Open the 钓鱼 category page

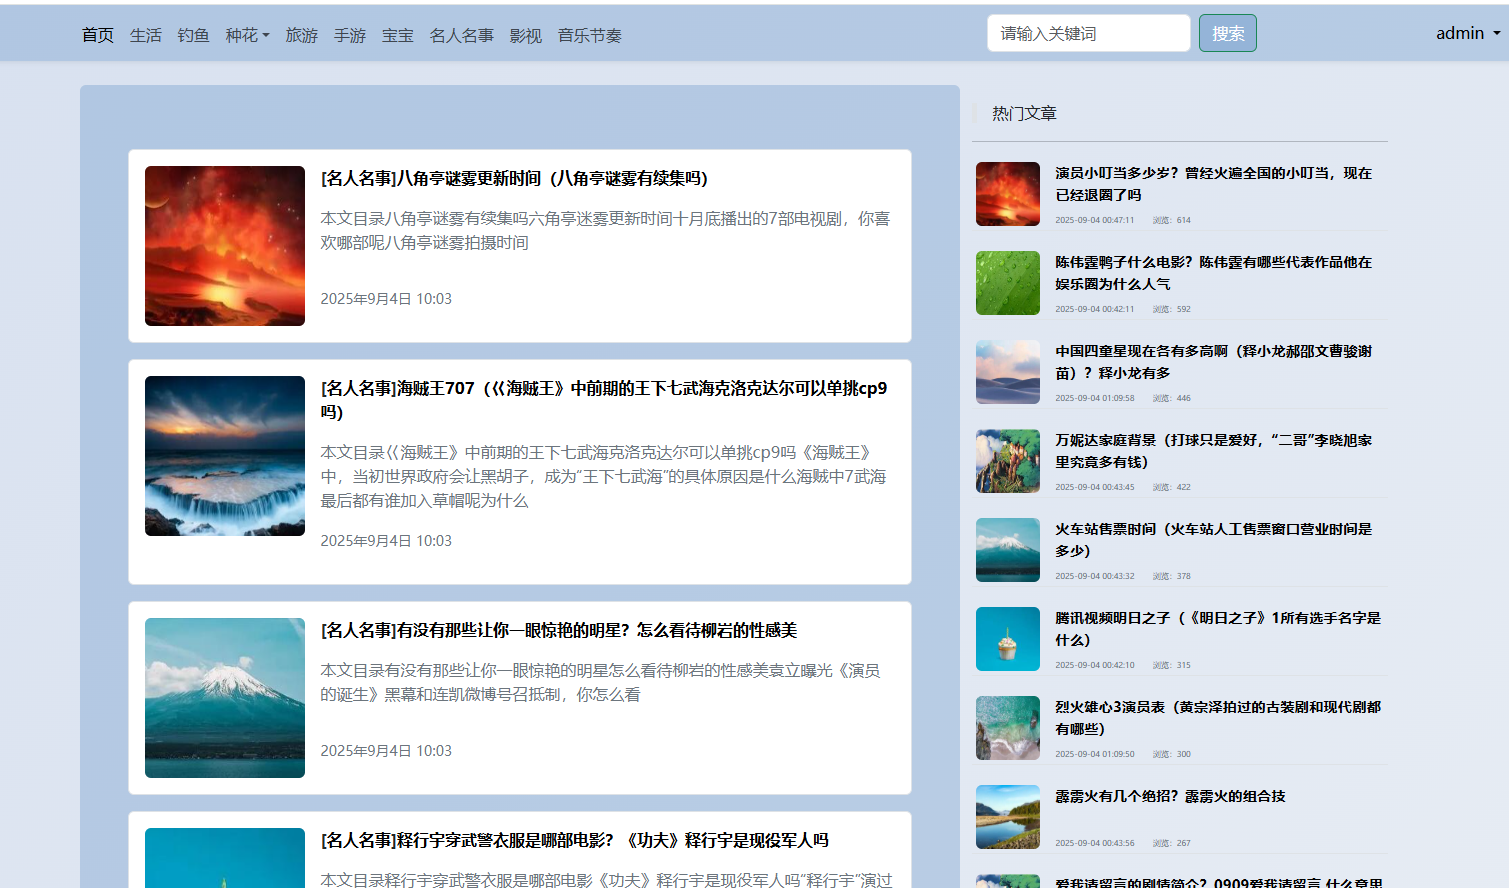click(193, 34)
